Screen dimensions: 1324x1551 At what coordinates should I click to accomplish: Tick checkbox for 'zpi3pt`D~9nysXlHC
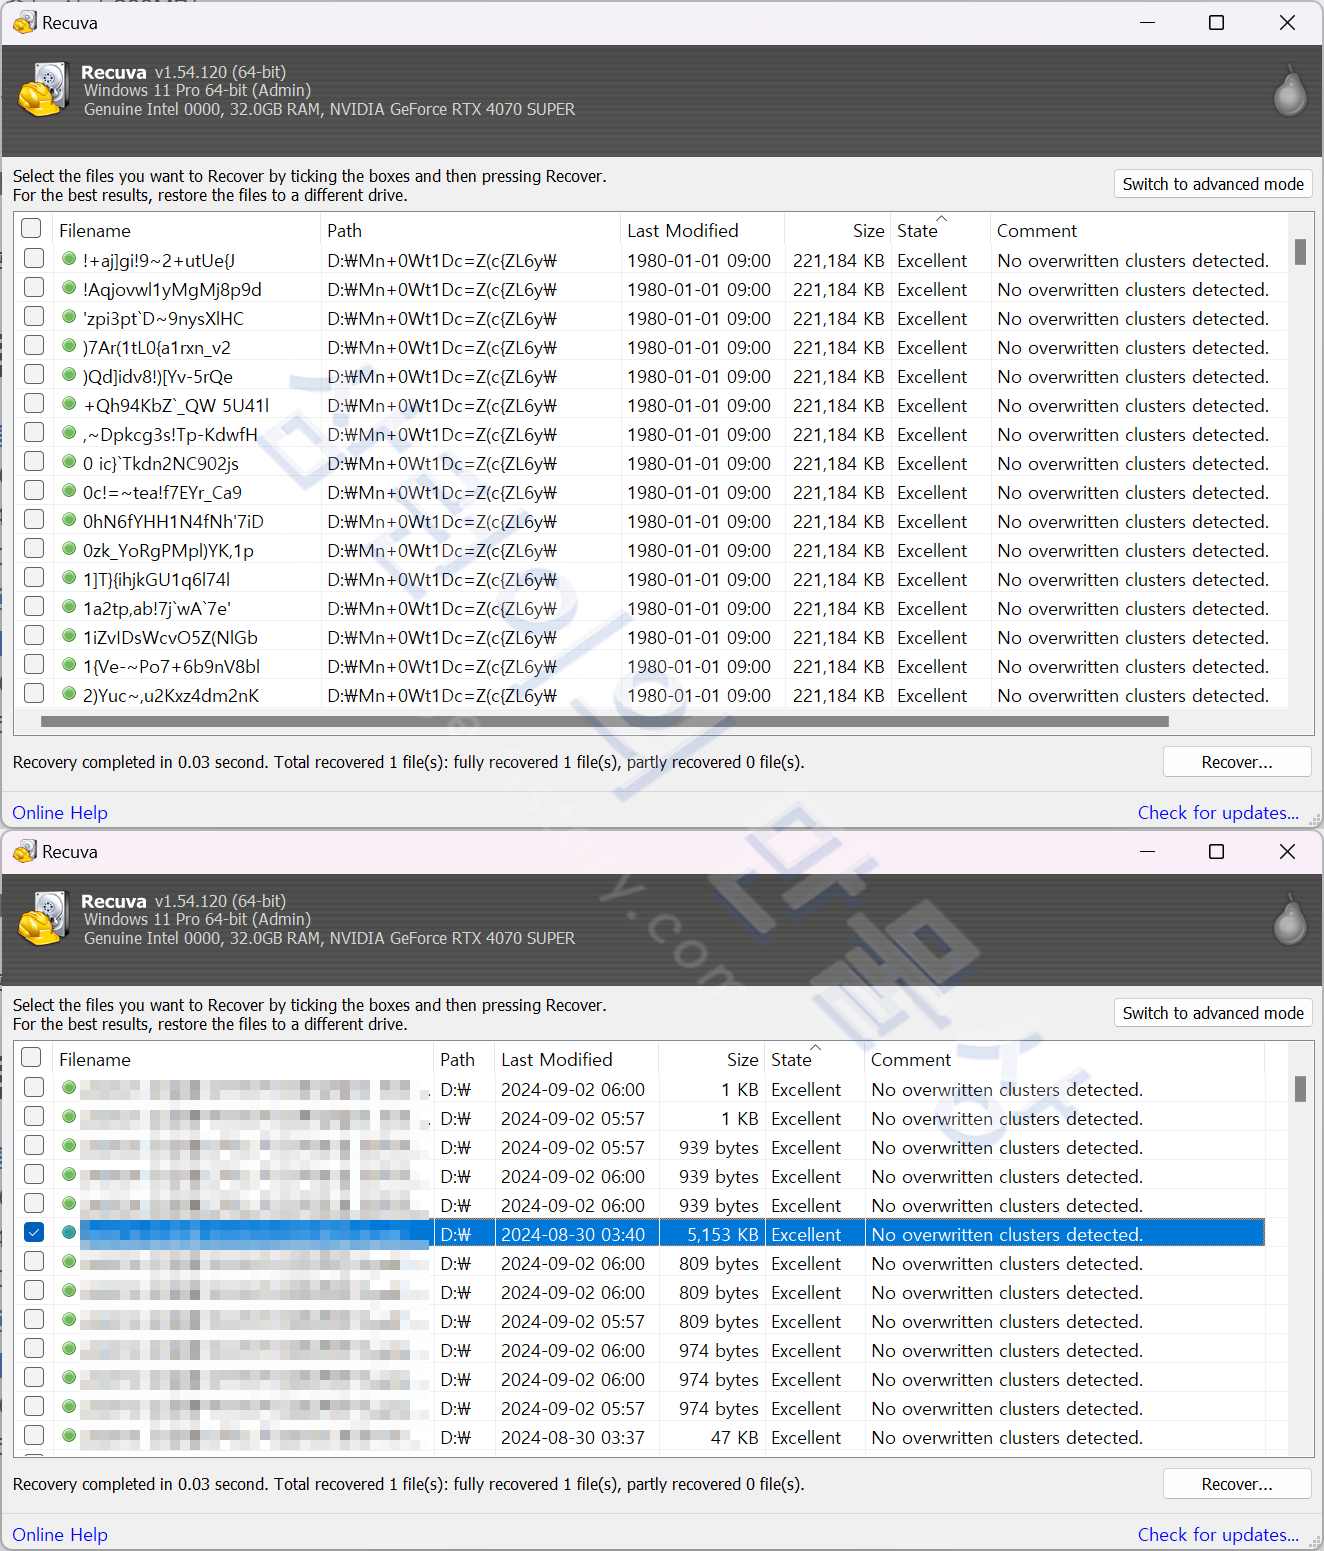point(34,316)
